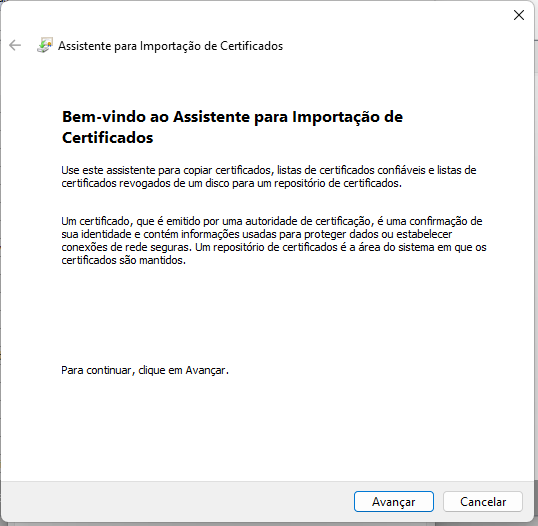
Task: Click the line 'certificados revogados de um disco'
Action: (231, 183)
